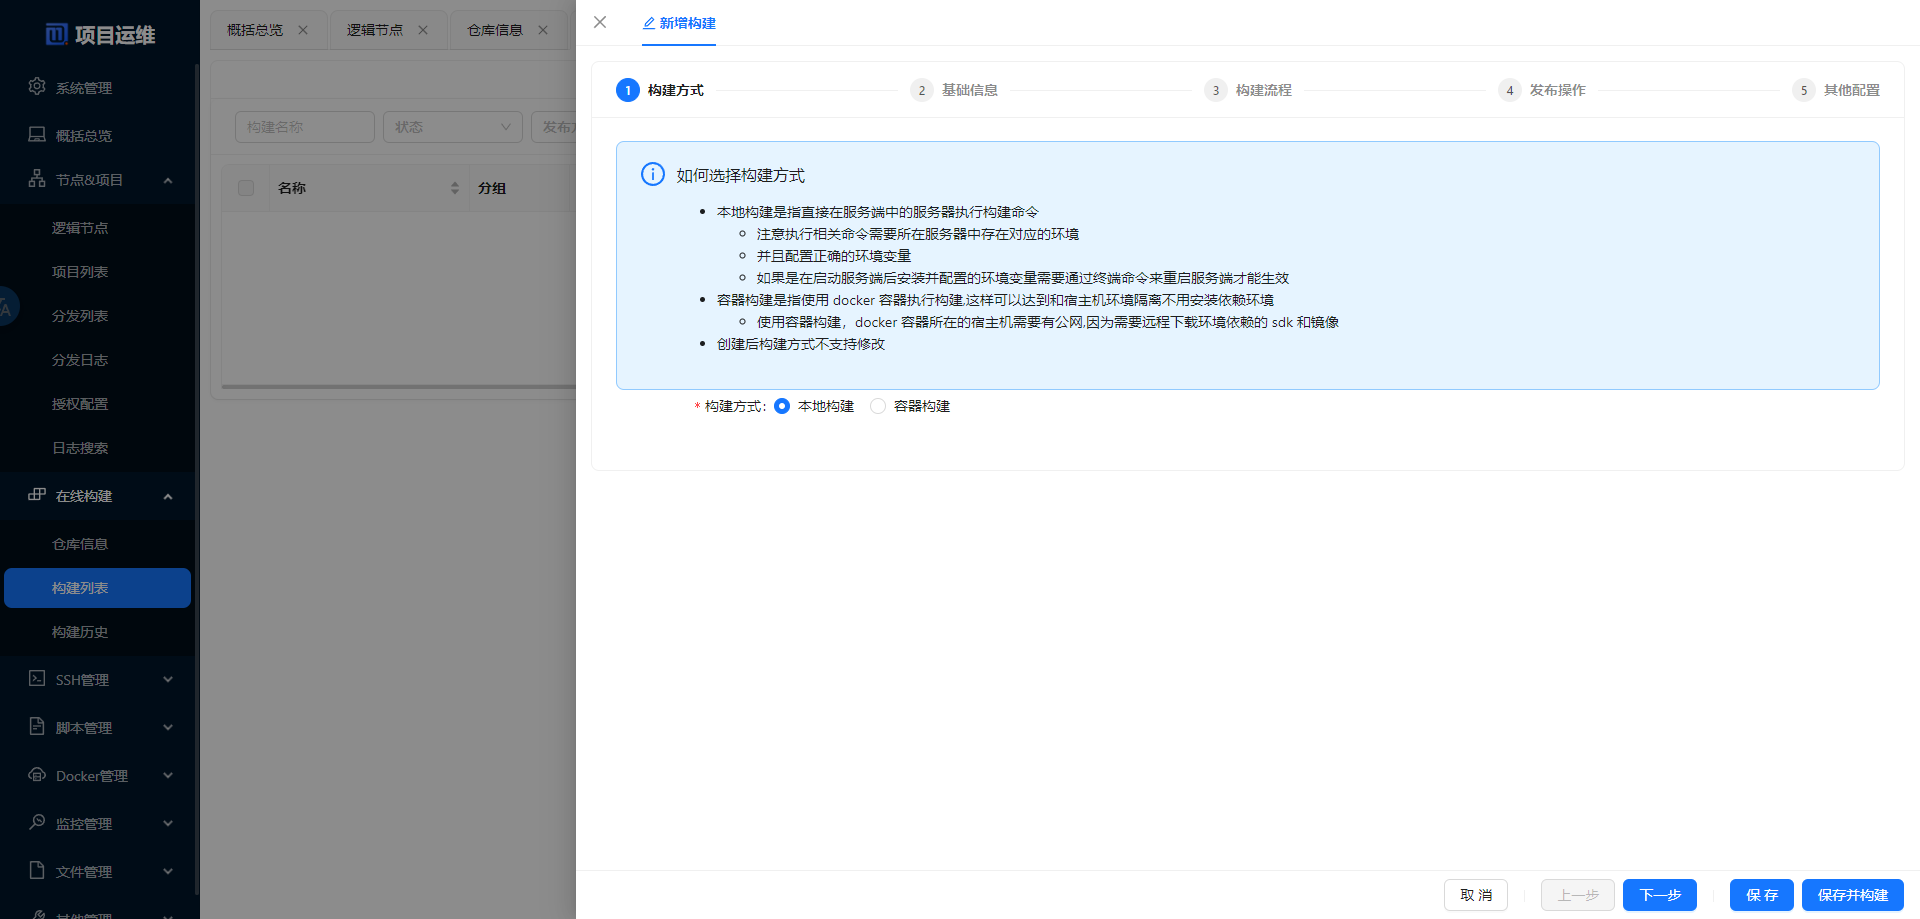Choose the 容器构建 radio option
Image resolution: width=1920 pixels, height=919 pixels.
[x=878, y=406]
